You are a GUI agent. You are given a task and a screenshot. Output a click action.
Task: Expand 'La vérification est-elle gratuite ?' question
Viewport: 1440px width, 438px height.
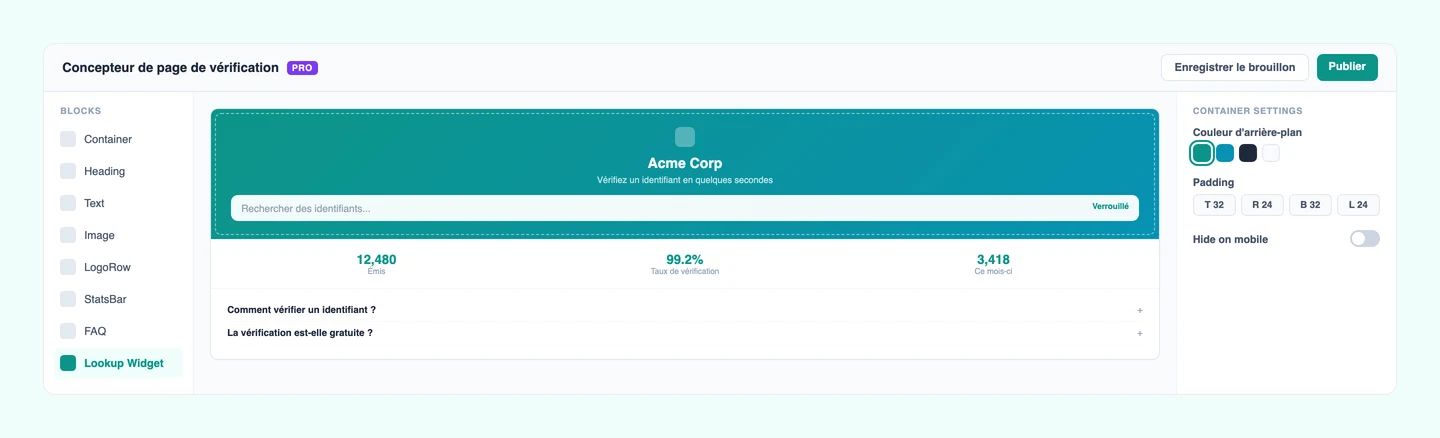pos(685,333)
